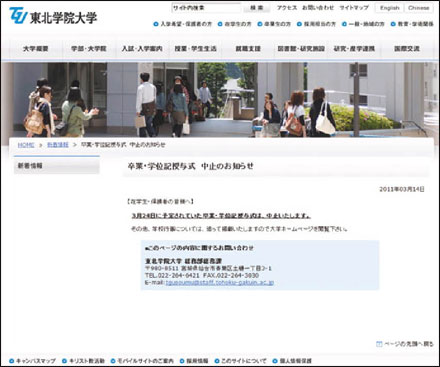Screen dimensions: 440x367
Task: Go to HOME in breadcrumb
Action: click(26, 145)
